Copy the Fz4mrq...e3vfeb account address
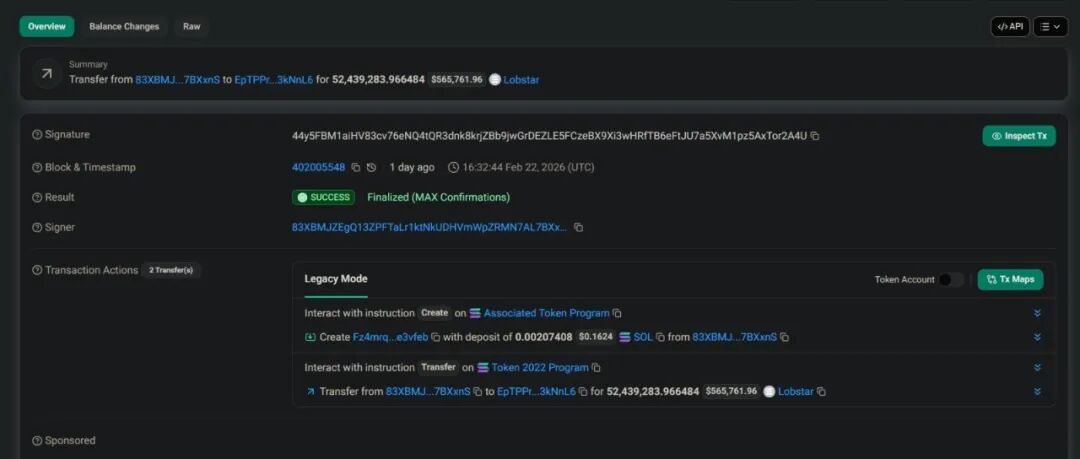The width and height of the screenshot is (1080, 459). pos(436,338)
